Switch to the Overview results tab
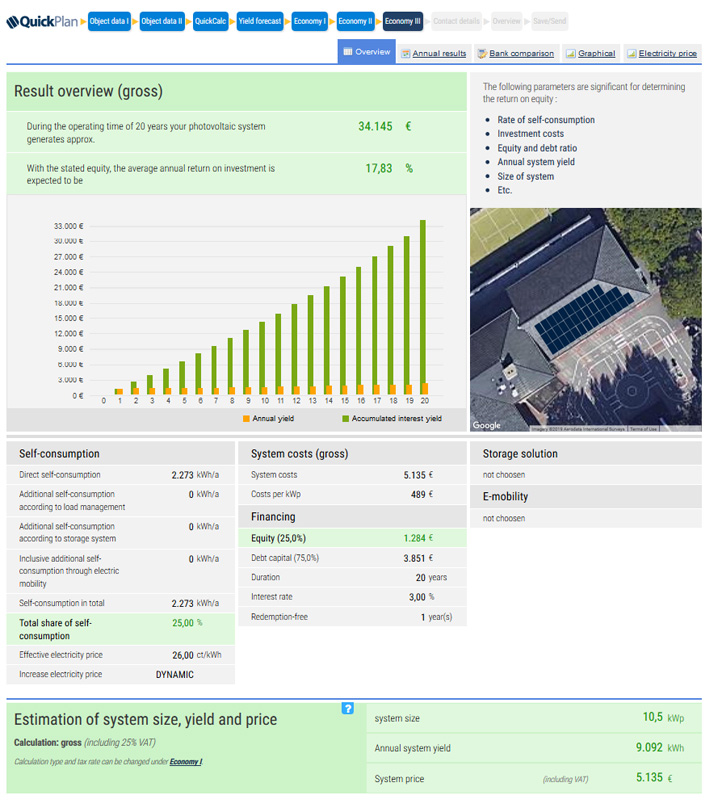The height and width of the screenshot is (800, 705). [x=366, y=52]
